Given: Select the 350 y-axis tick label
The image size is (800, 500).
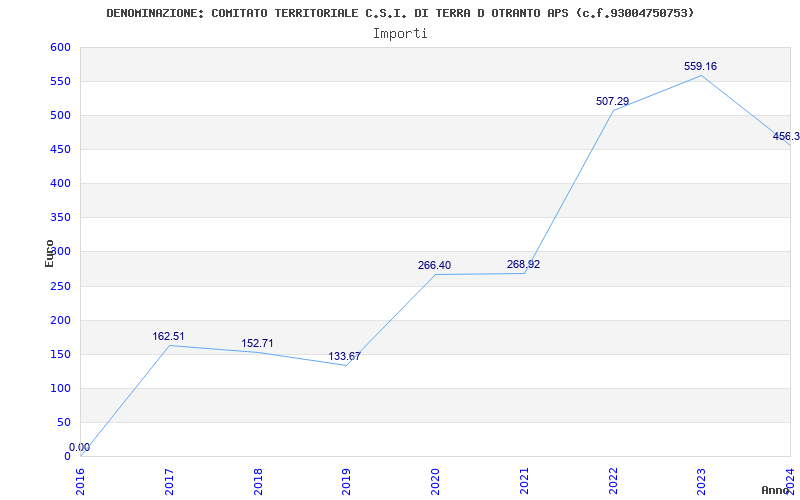Looking at the screenshot, I should [60, 218].
